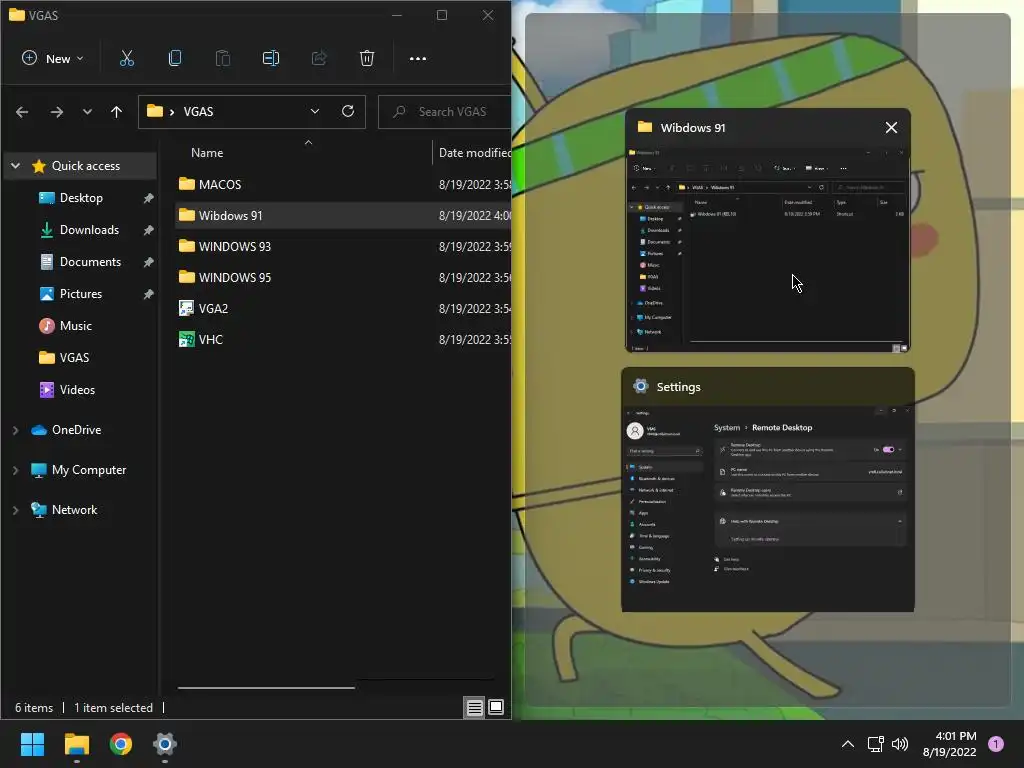Close the Wibdows 91 snap thumbnail

coord(891,127)
